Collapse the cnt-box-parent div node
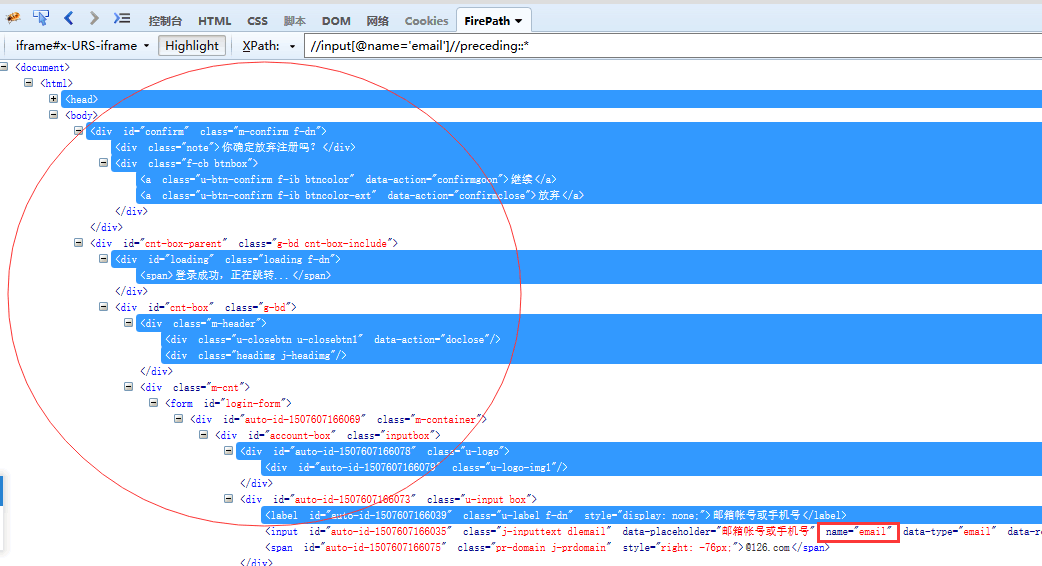 point(78,242)
